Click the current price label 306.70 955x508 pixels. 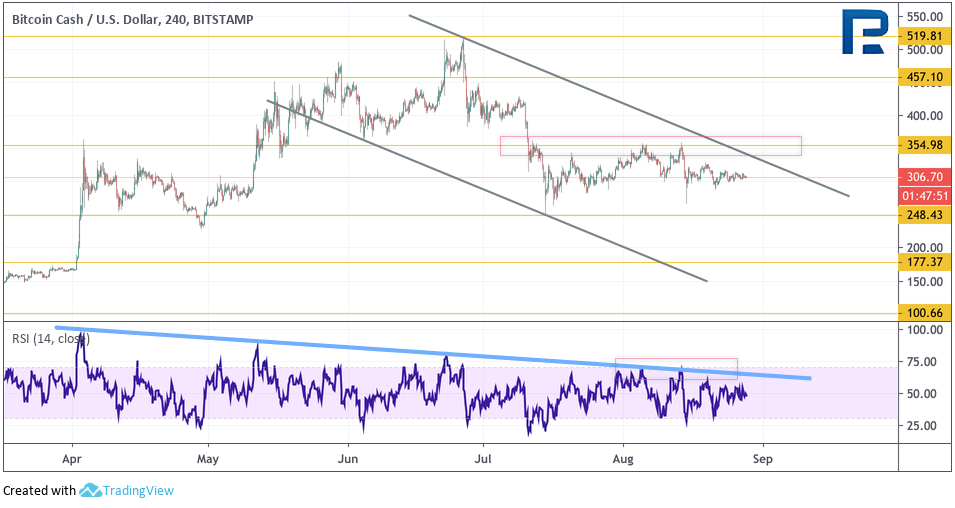tap(926, 178)
